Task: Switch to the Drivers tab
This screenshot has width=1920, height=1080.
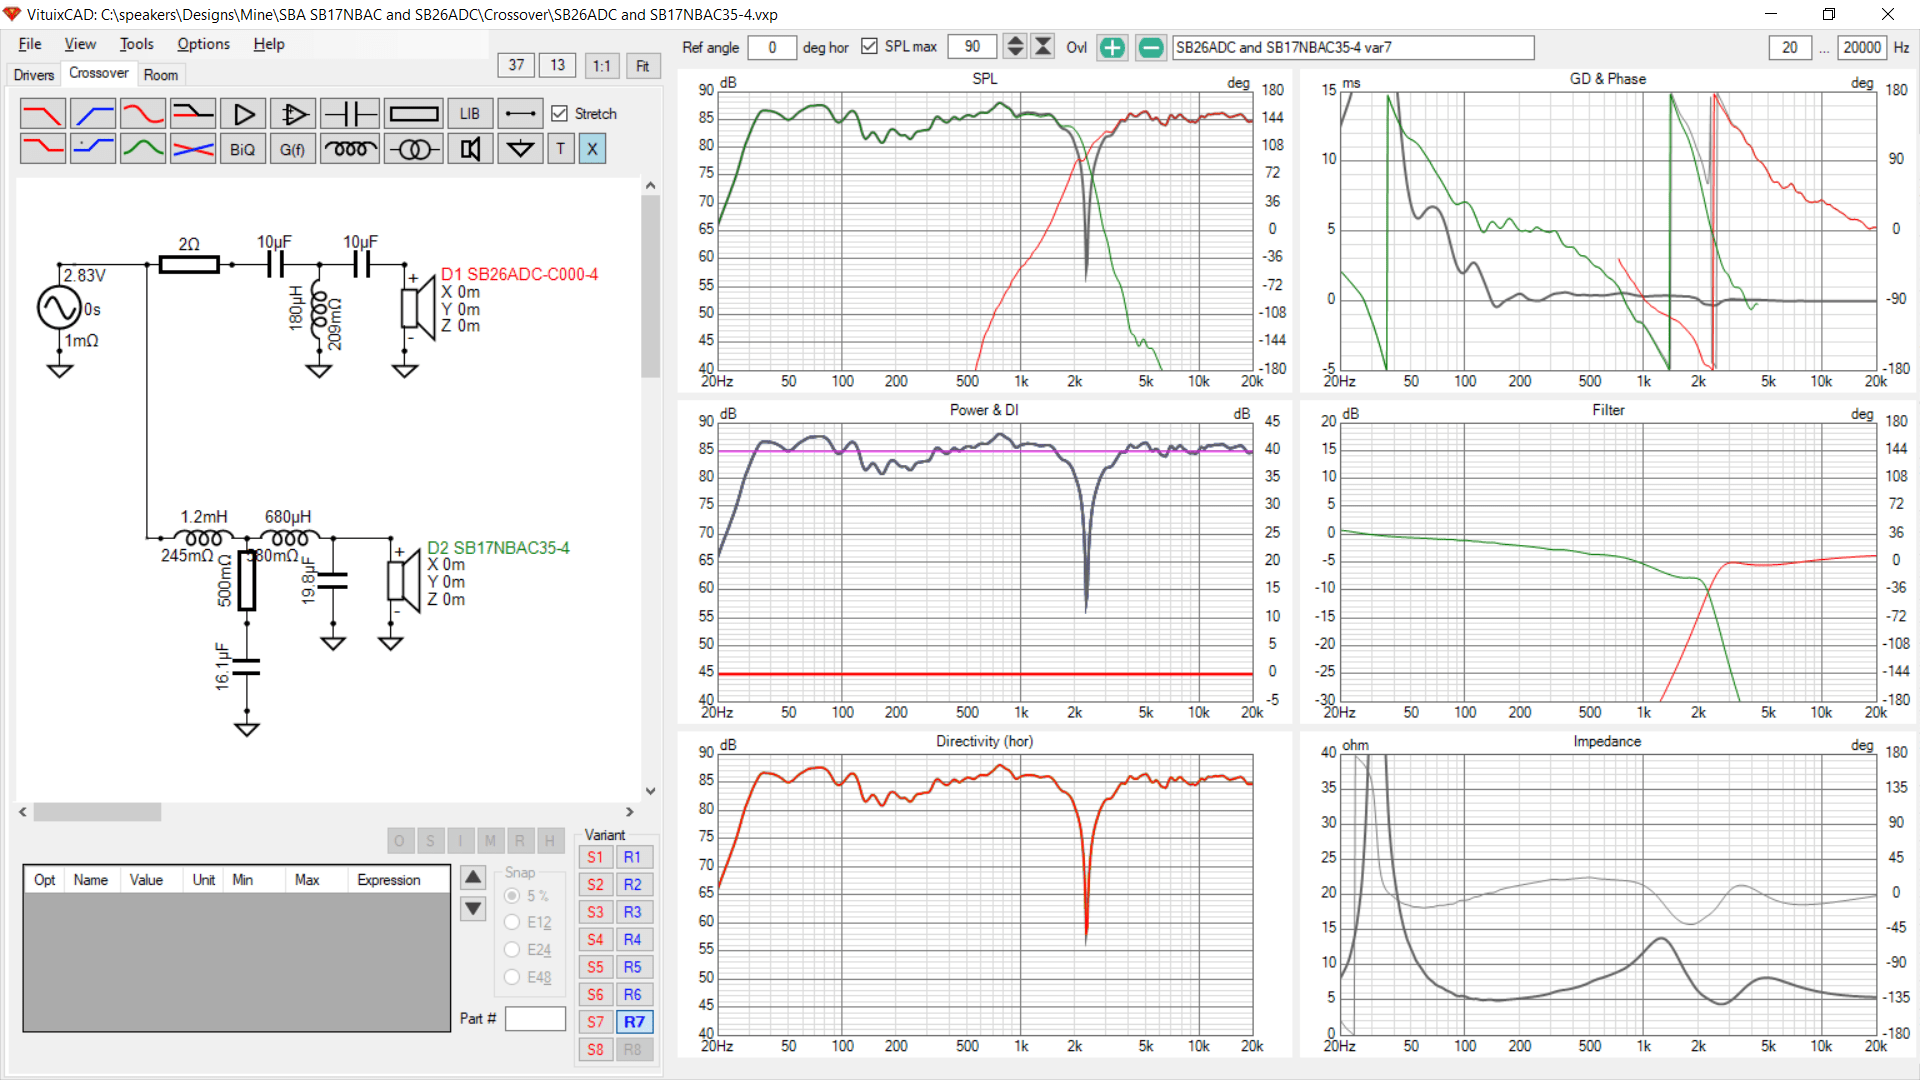Action: tap(34, 75)
